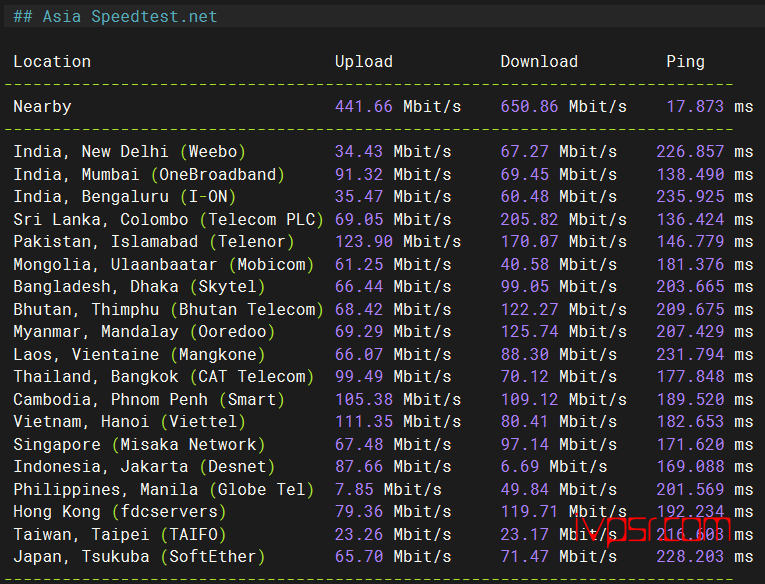Viewport: 765px width, 584px height.
Task: Click Pakistan, Islamabad (Telenor) row
Action: 383,242
